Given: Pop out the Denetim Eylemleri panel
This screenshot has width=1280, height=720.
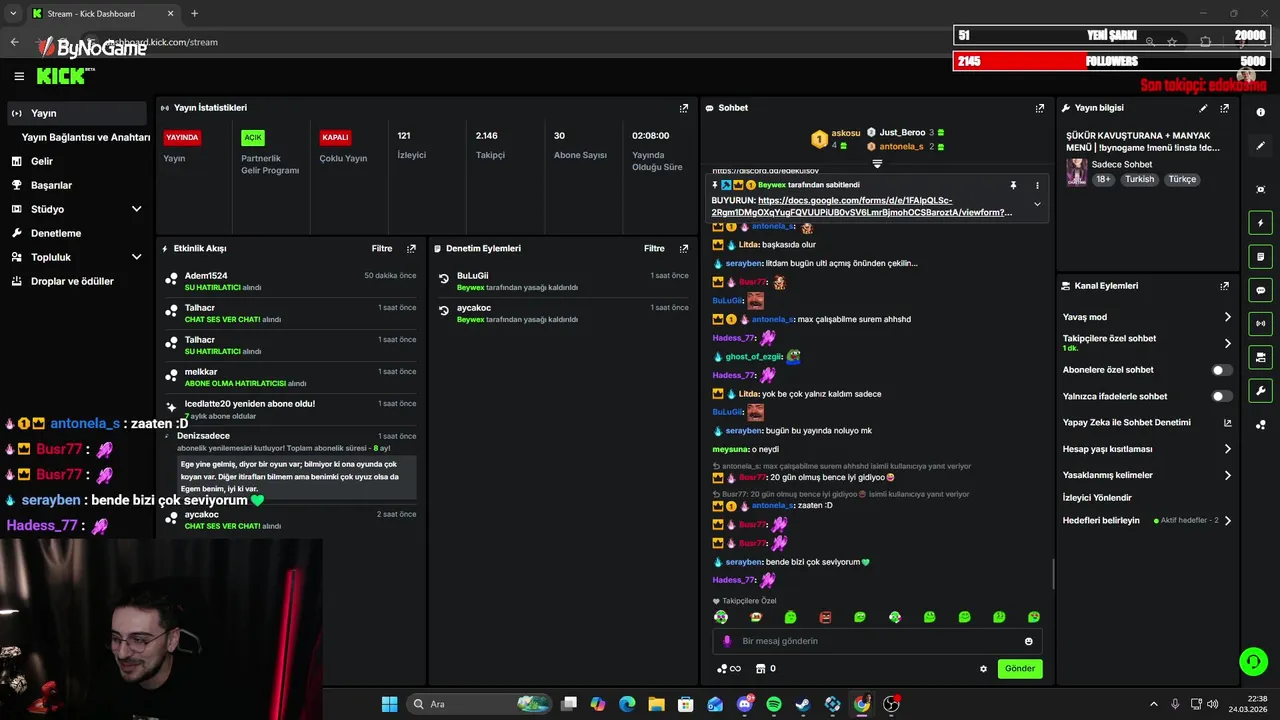Looking at the screenshot, I should pyautogui.click(x=684, y=248).
